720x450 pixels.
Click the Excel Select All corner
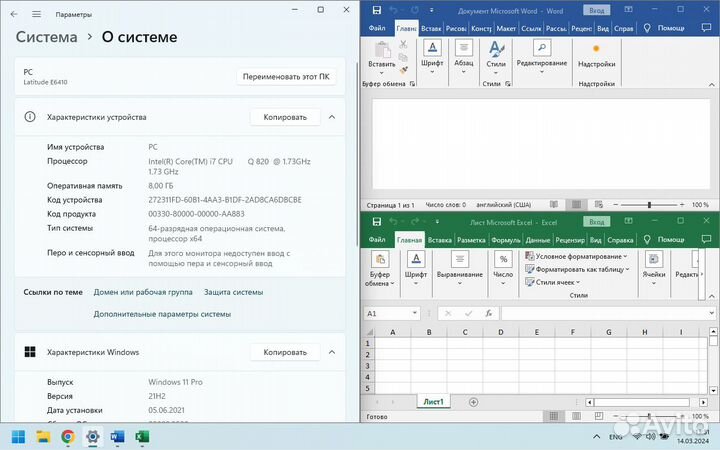tap(368, 332)
